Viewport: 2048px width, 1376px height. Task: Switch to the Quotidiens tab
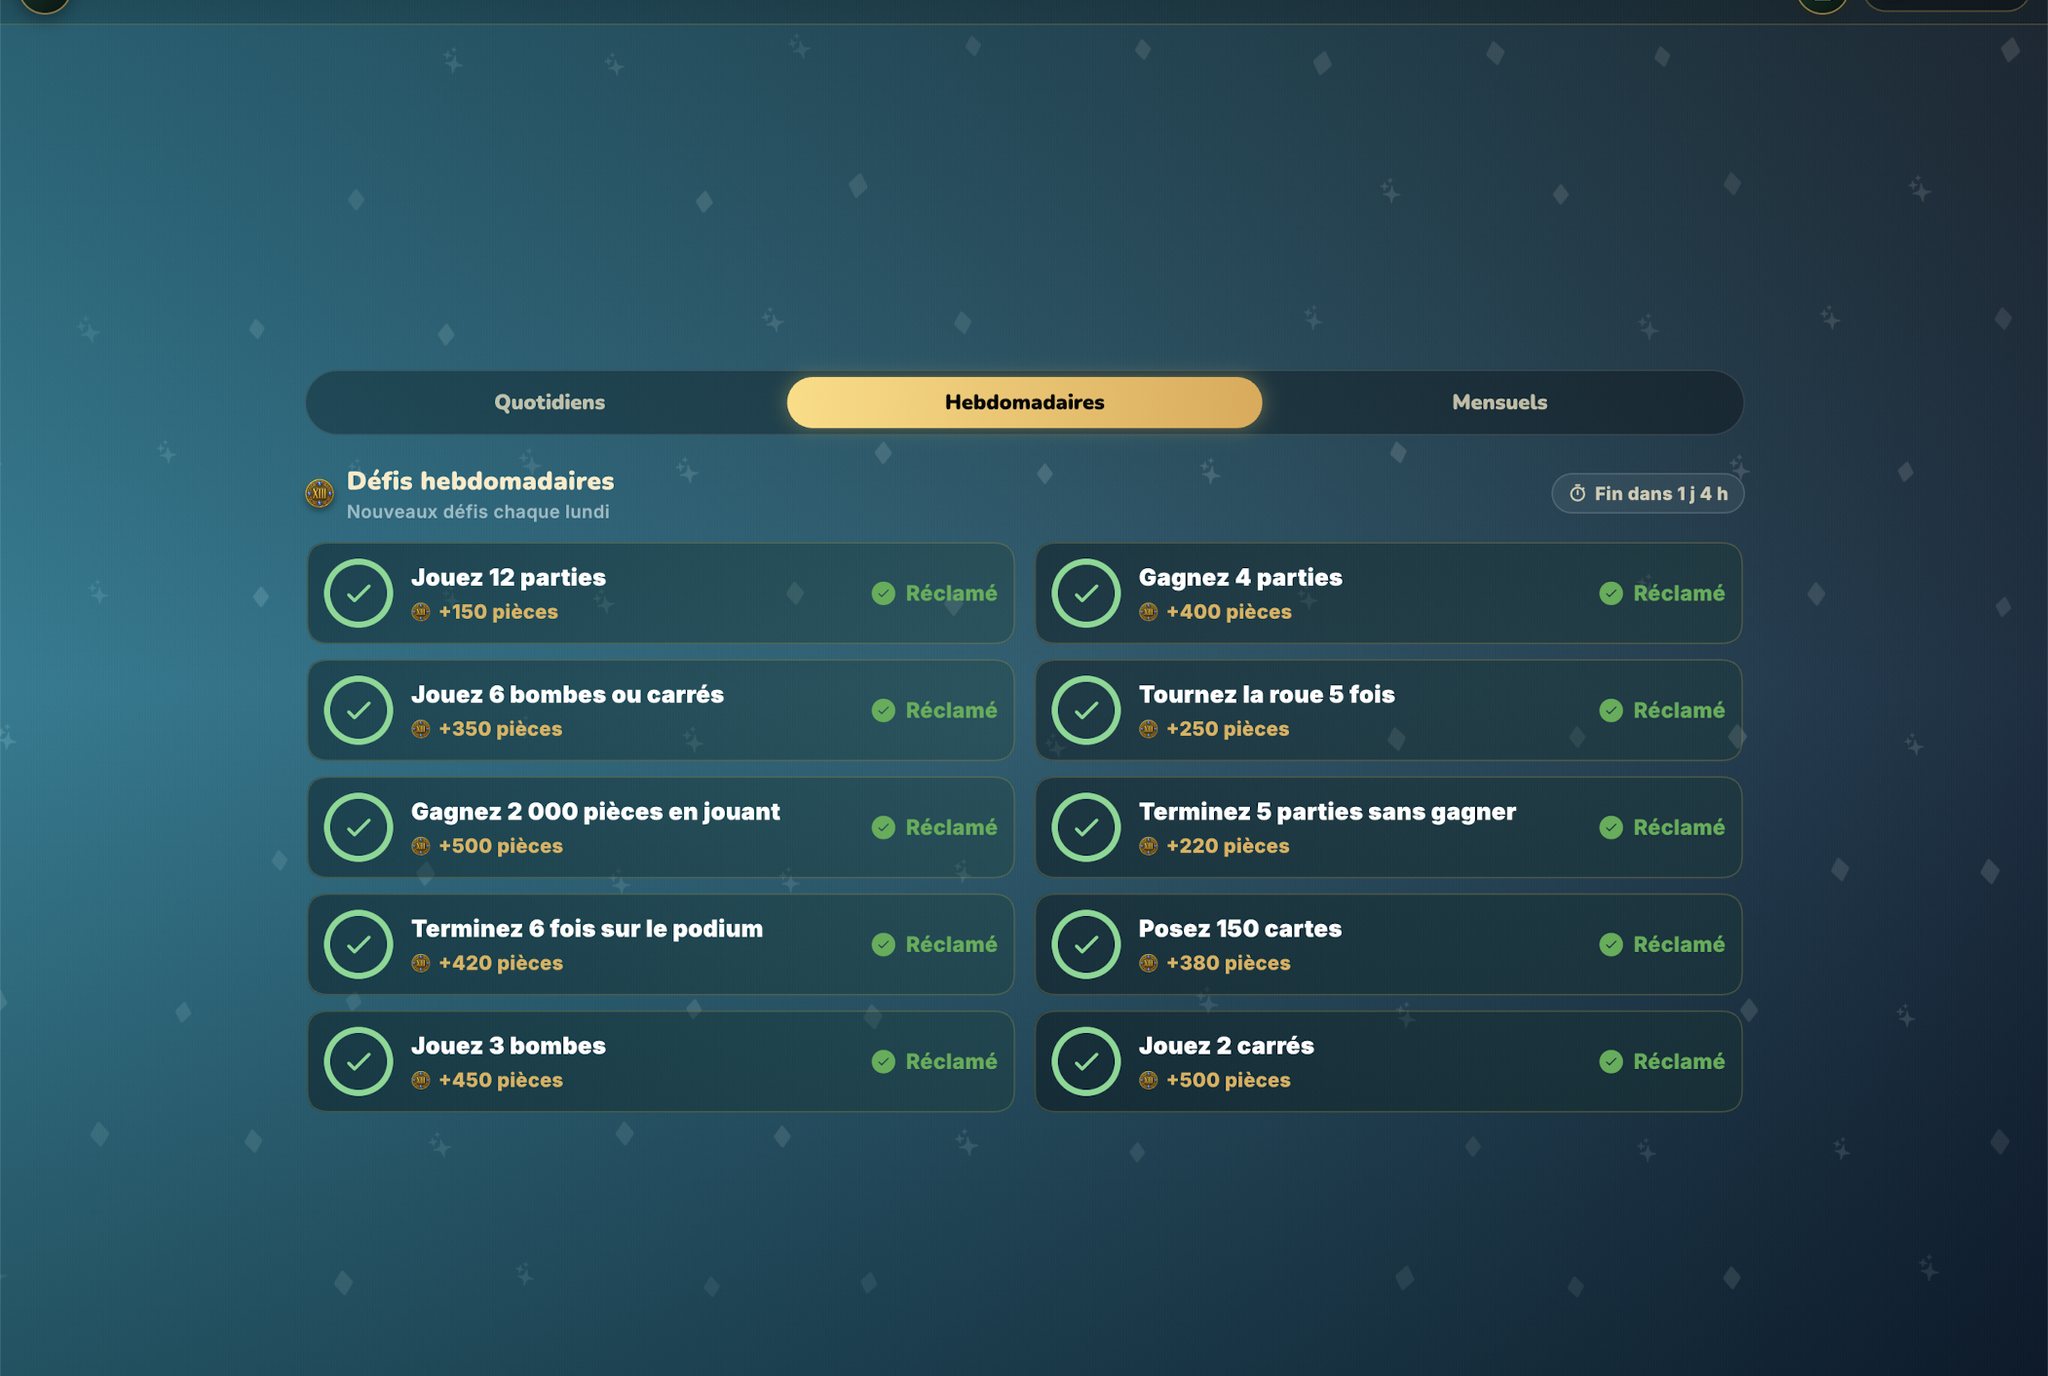[x=549, y=402]
